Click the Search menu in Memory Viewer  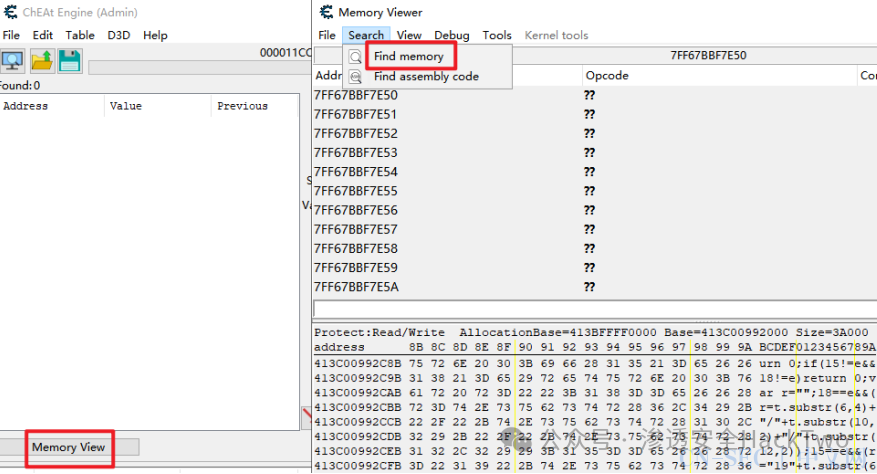click(366, 35)
